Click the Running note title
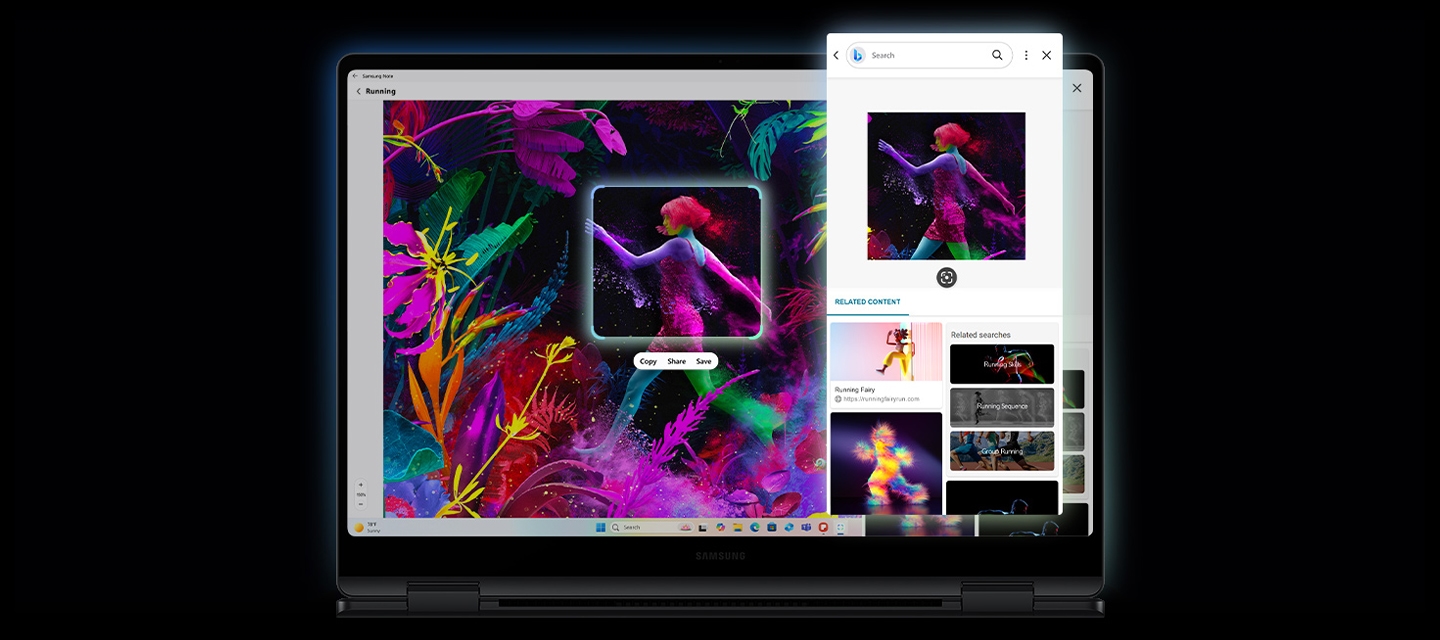1440x640 pixels. tap(381, 91)
